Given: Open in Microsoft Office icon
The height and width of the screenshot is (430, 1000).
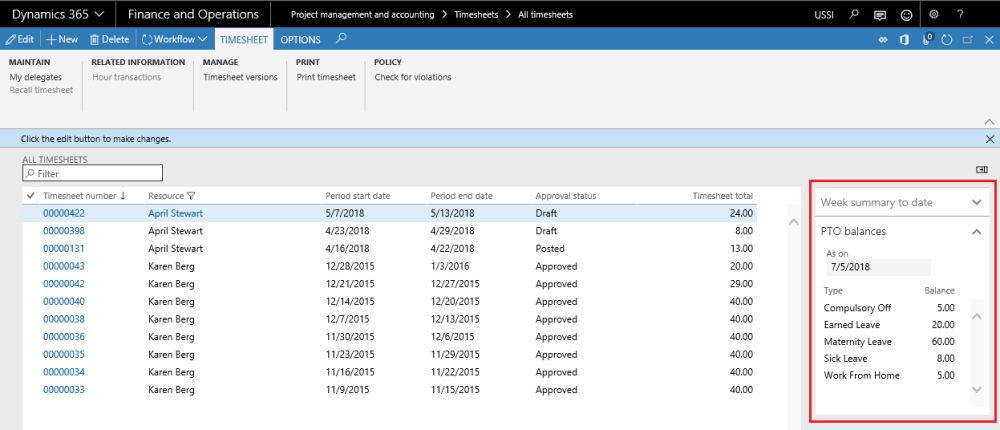Looking at the screenshot, I should point(904,39).
